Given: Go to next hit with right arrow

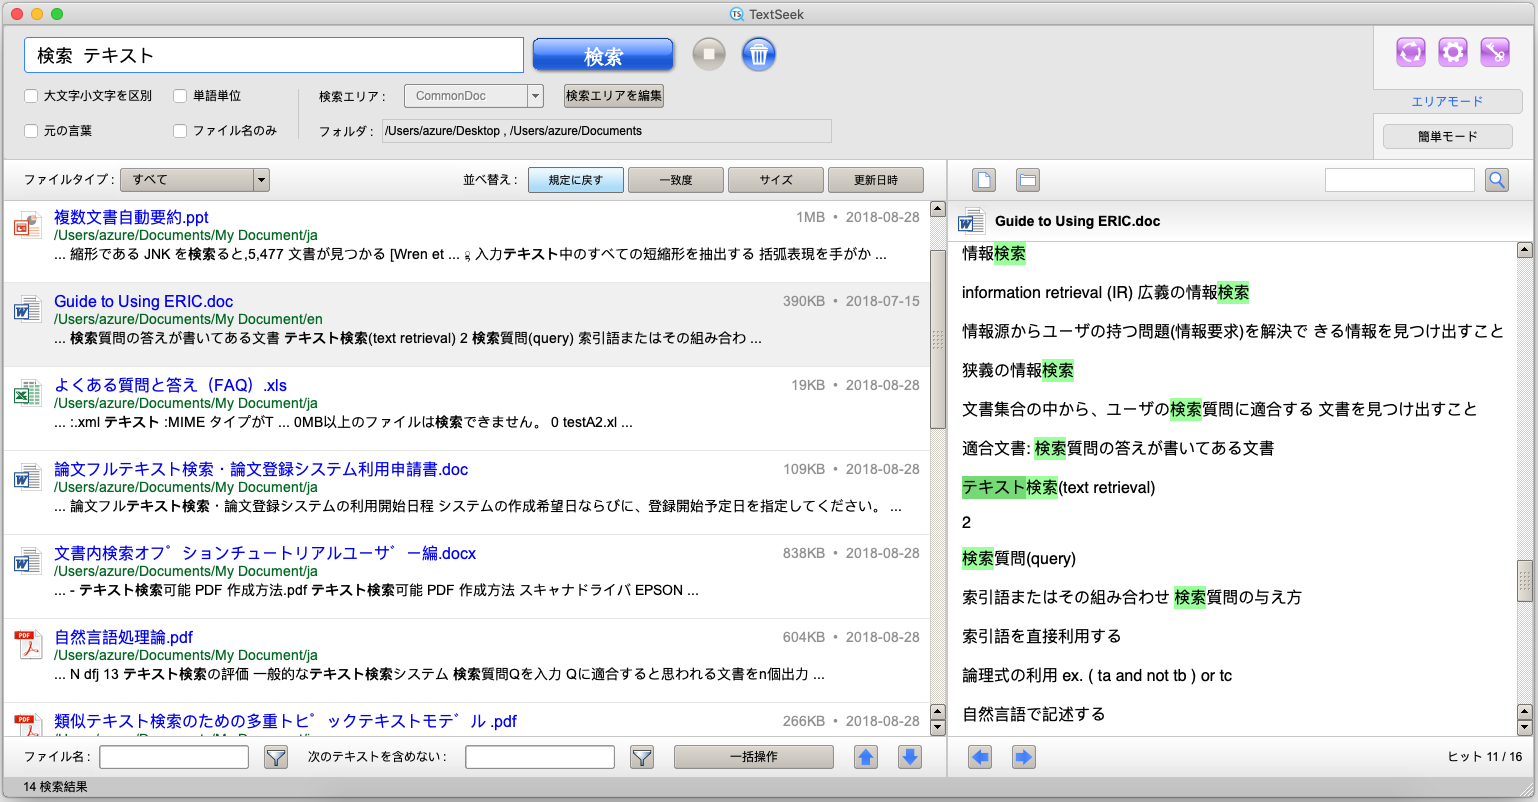Looking at the screenshot, I should point(1023,757).
